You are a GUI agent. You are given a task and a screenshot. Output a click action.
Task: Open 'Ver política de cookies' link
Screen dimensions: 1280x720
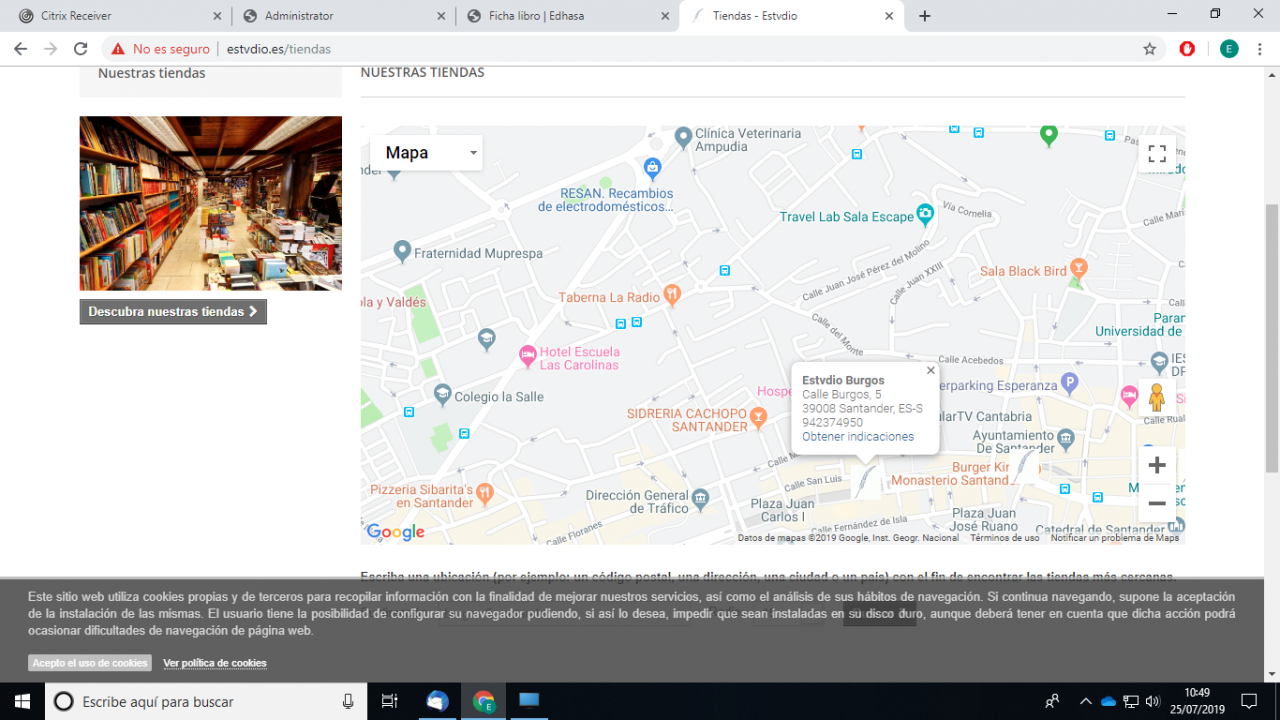[215, 663]
